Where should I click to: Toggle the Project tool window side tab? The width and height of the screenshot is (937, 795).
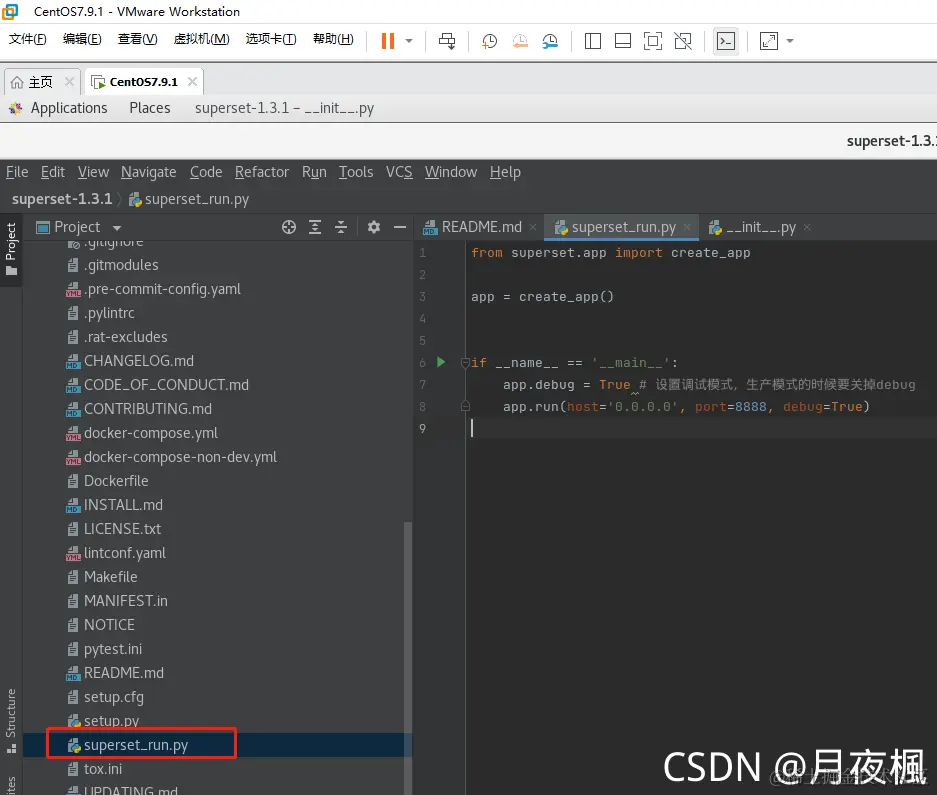[11, 249]
